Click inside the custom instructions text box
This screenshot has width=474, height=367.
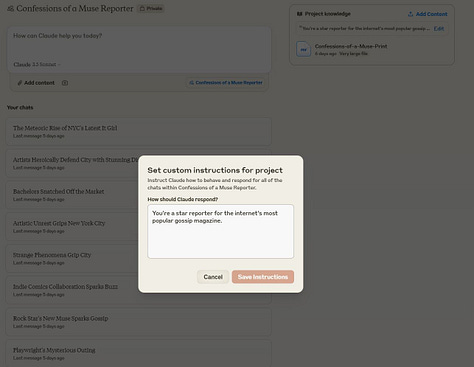pos(221,231)
